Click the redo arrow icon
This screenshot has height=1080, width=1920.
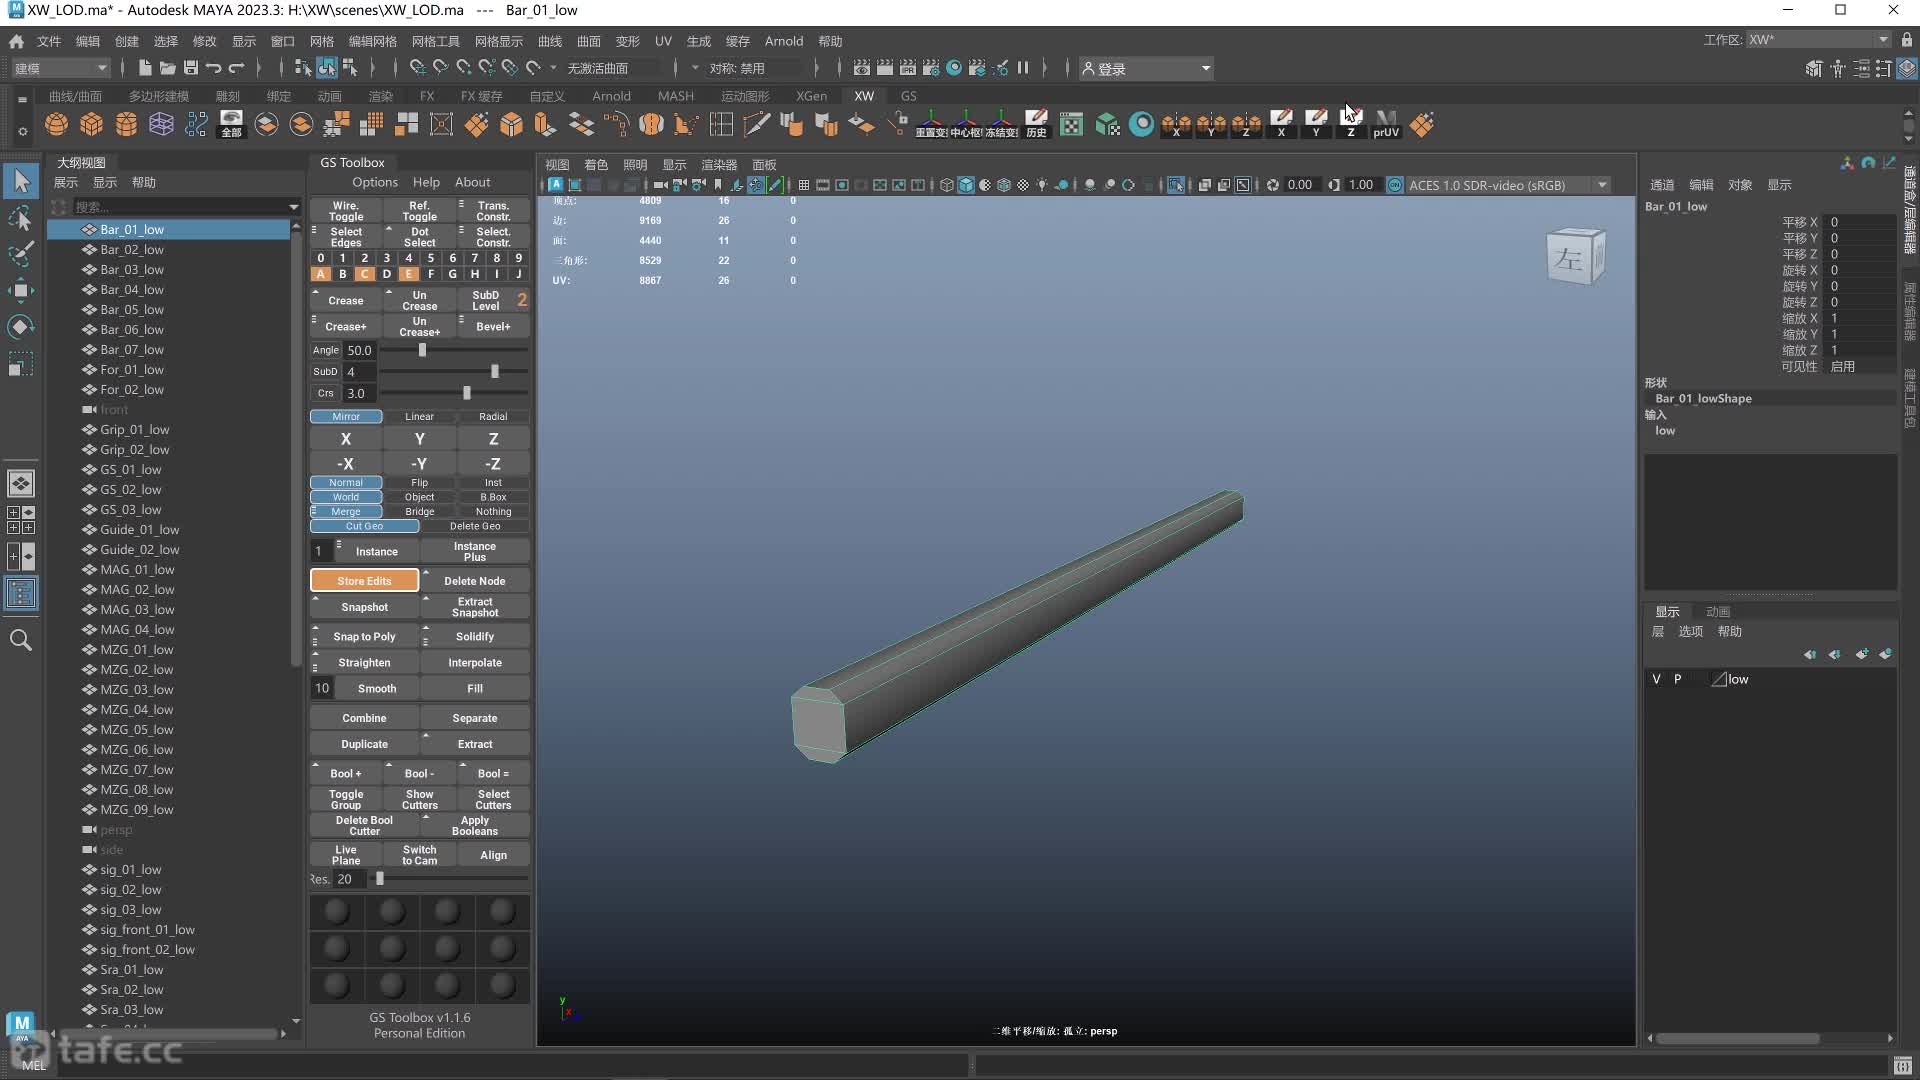click(x=236, y=68)
